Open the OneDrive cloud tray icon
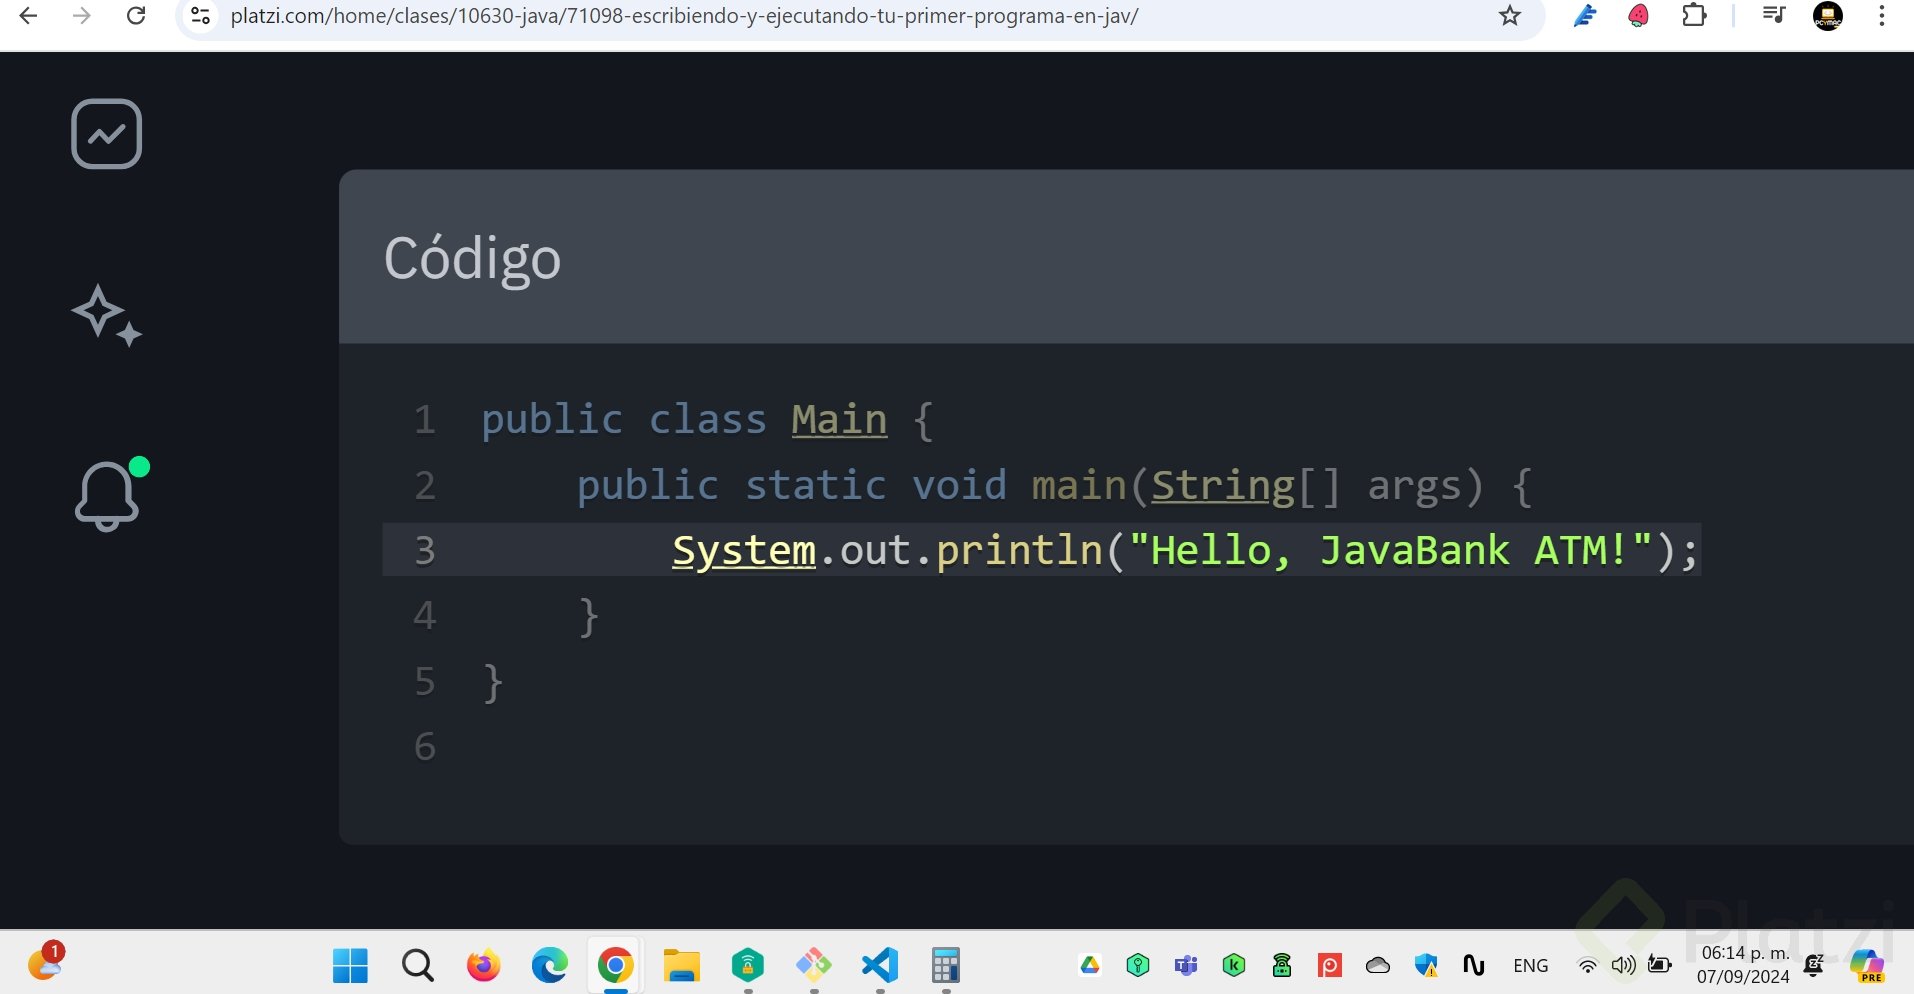 click(1378, 965)
